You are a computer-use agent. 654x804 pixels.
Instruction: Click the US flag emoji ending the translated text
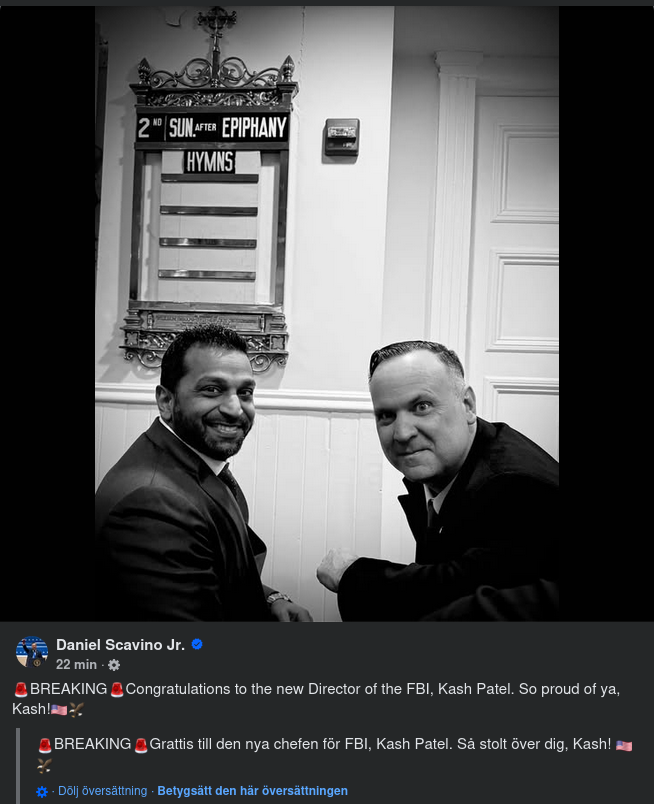pos(624,746)
